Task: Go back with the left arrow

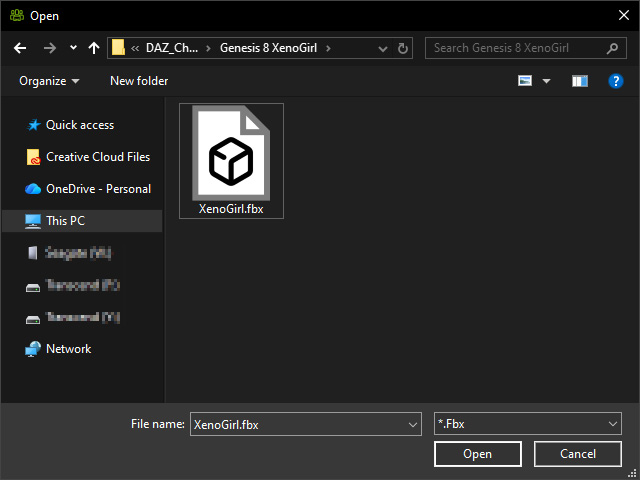Action: coord(20,48)
